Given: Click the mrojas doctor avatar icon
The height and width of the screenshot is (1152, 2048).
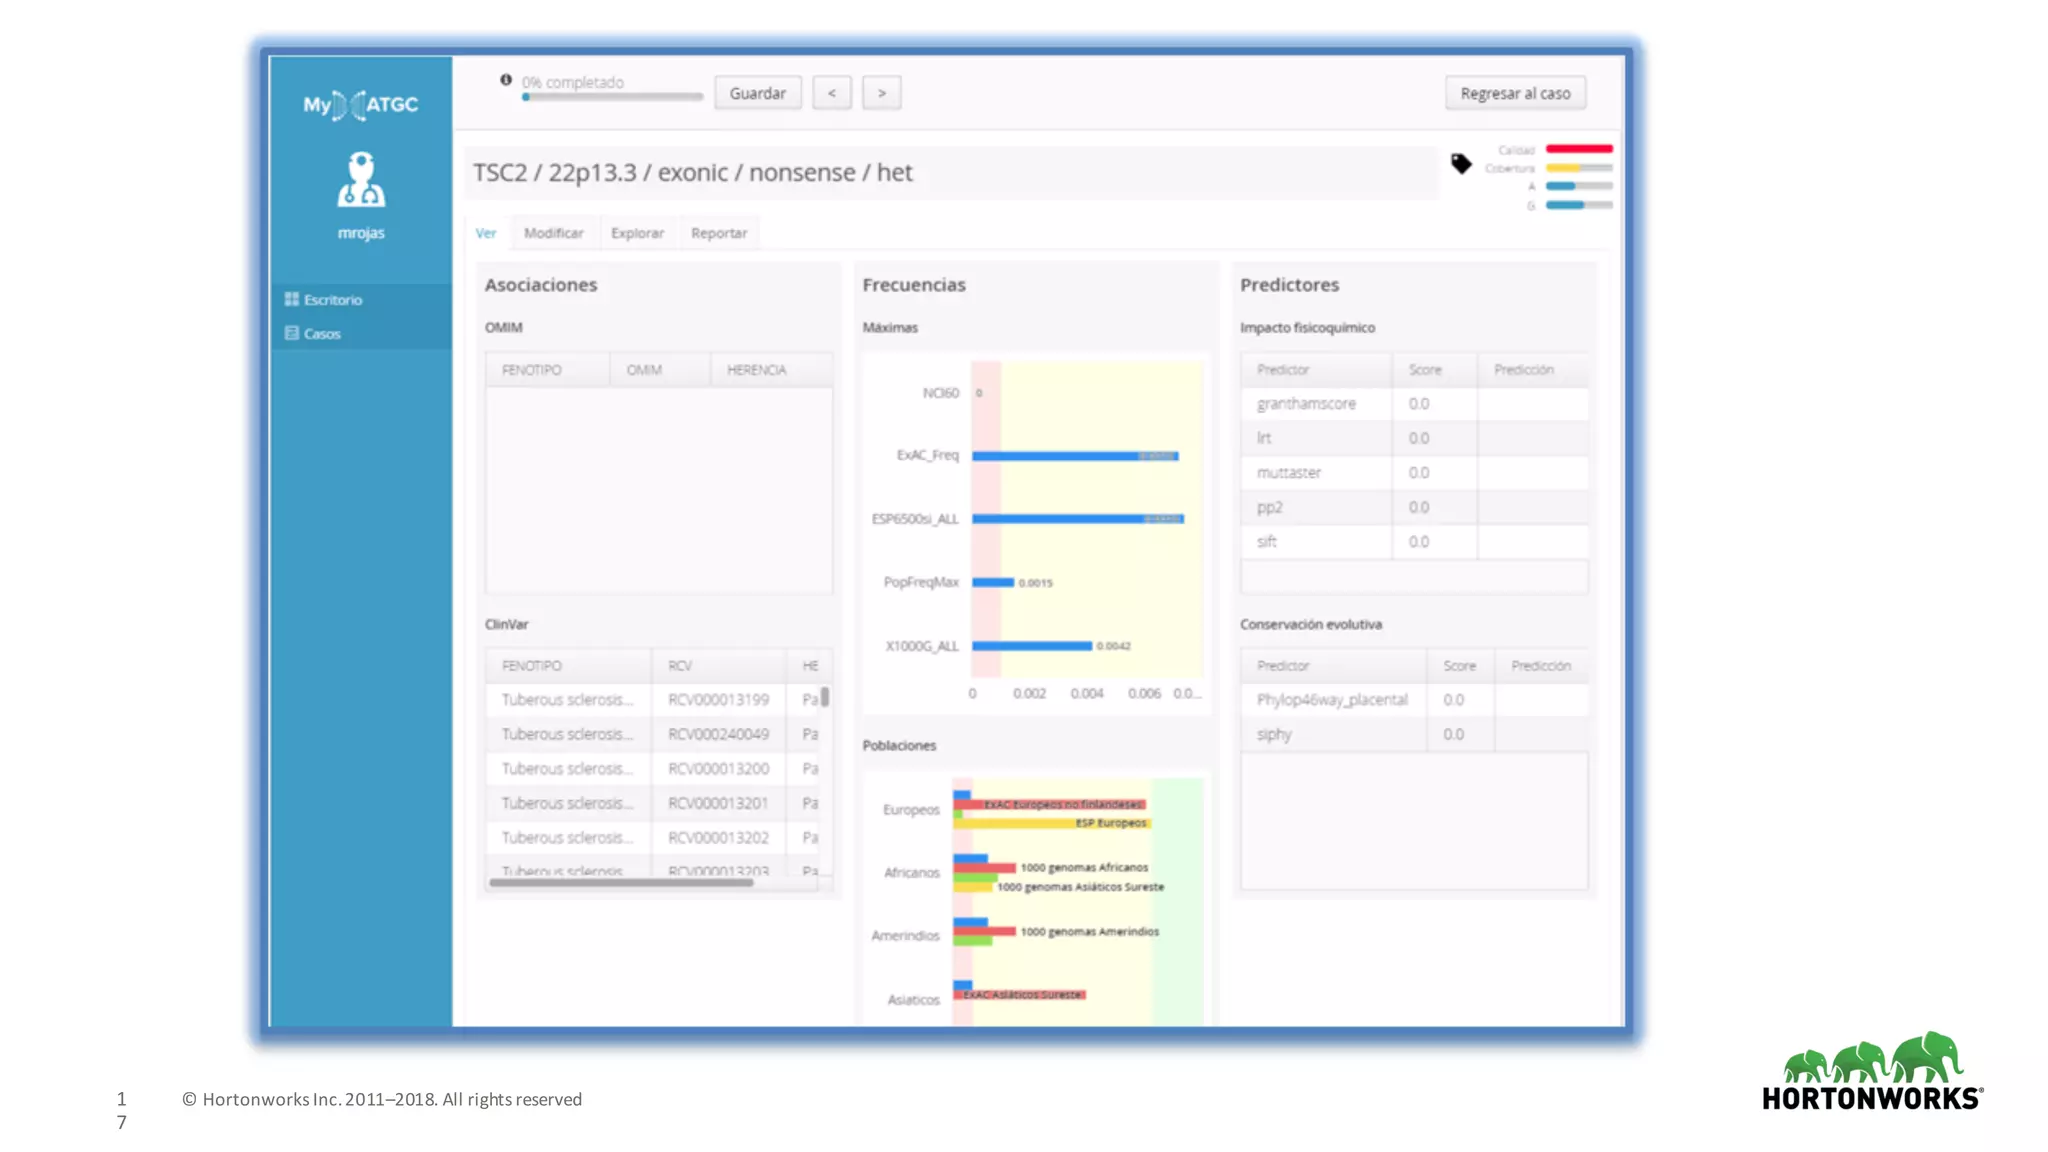Looking at the screenshot, I should click(361, 180).
